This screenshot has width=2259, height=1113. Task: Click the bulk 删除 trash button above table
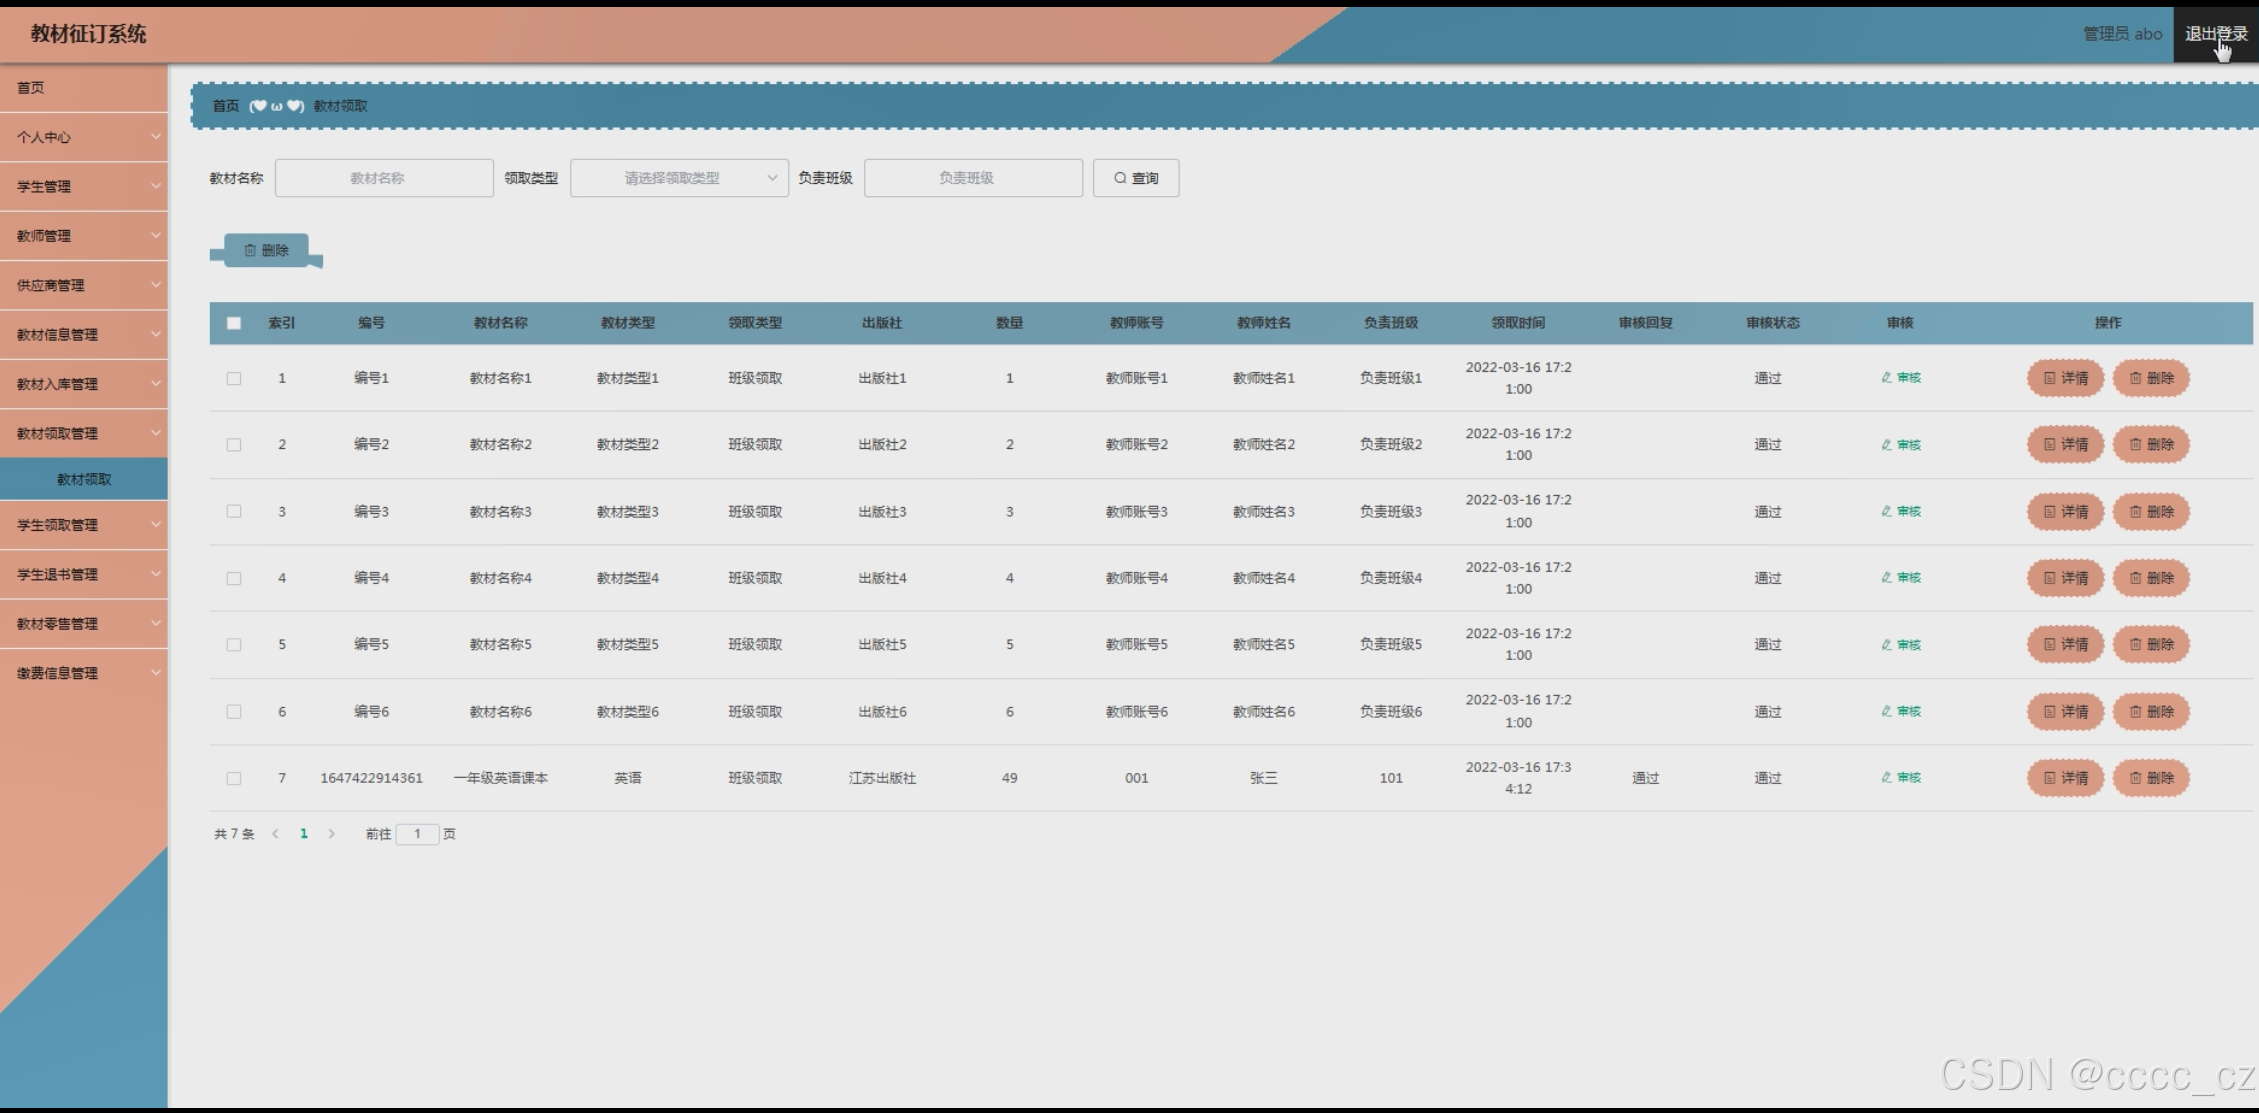click(x=266, y=250)
